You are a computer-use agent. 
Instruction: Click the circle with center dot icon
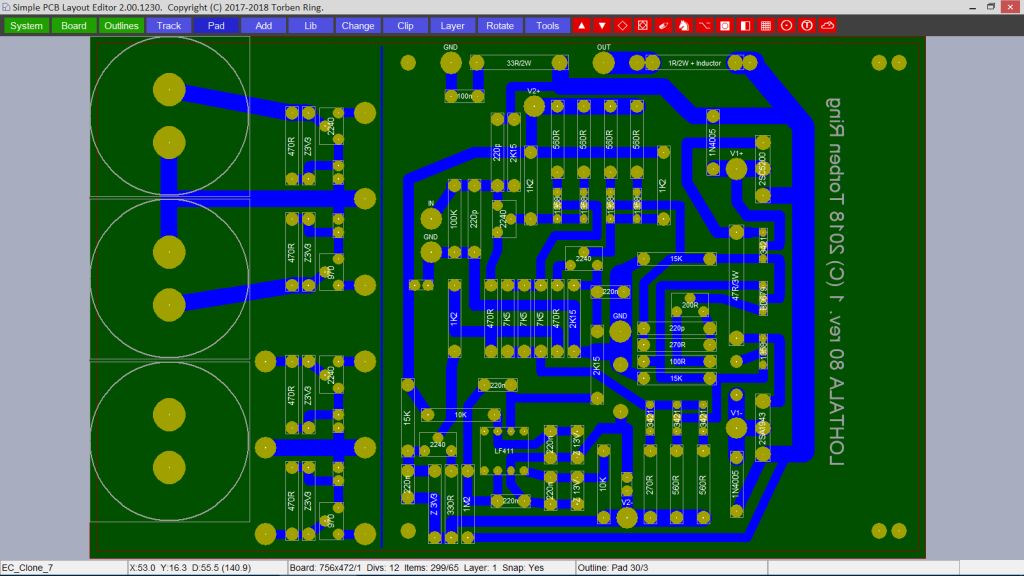786,25
